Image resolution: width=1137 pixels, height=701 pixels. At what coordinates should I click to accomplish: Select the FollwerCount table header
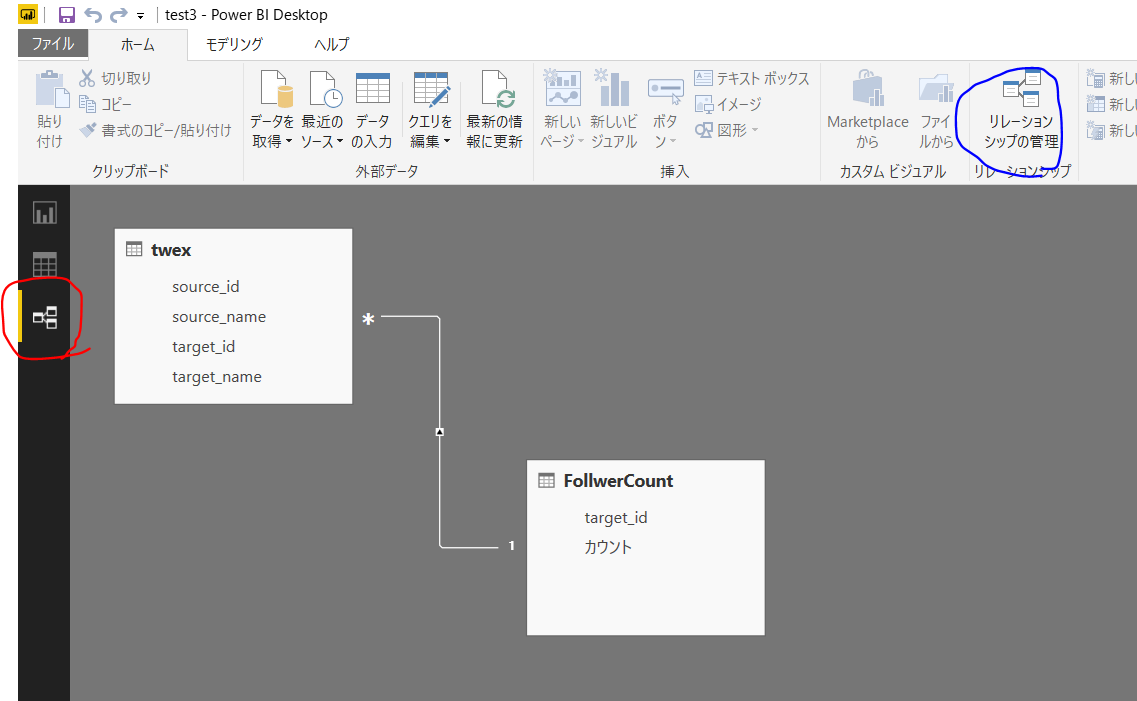tap(645, 481)
